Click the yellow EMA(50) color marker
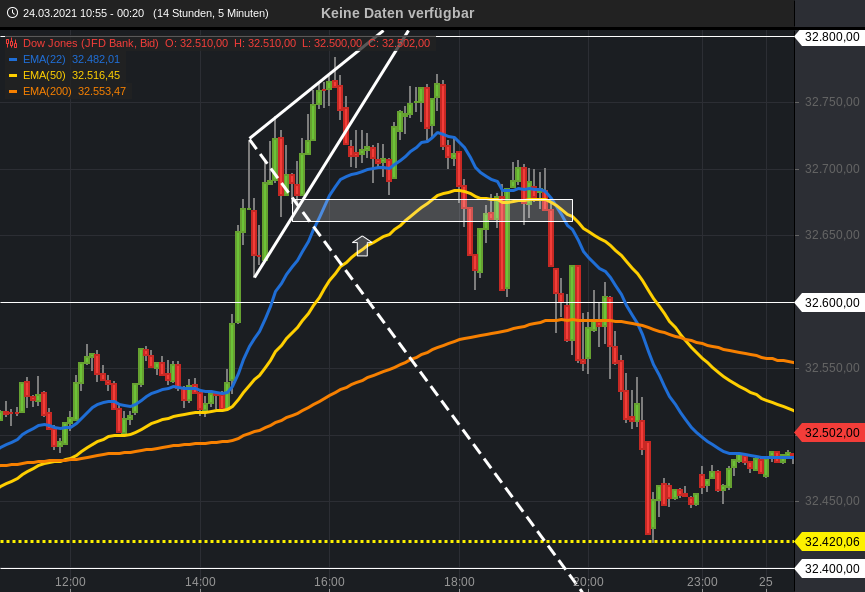Image resolution: width=865 pixels, height=592 pixels. pyautogui.click(x=13, y=76)
